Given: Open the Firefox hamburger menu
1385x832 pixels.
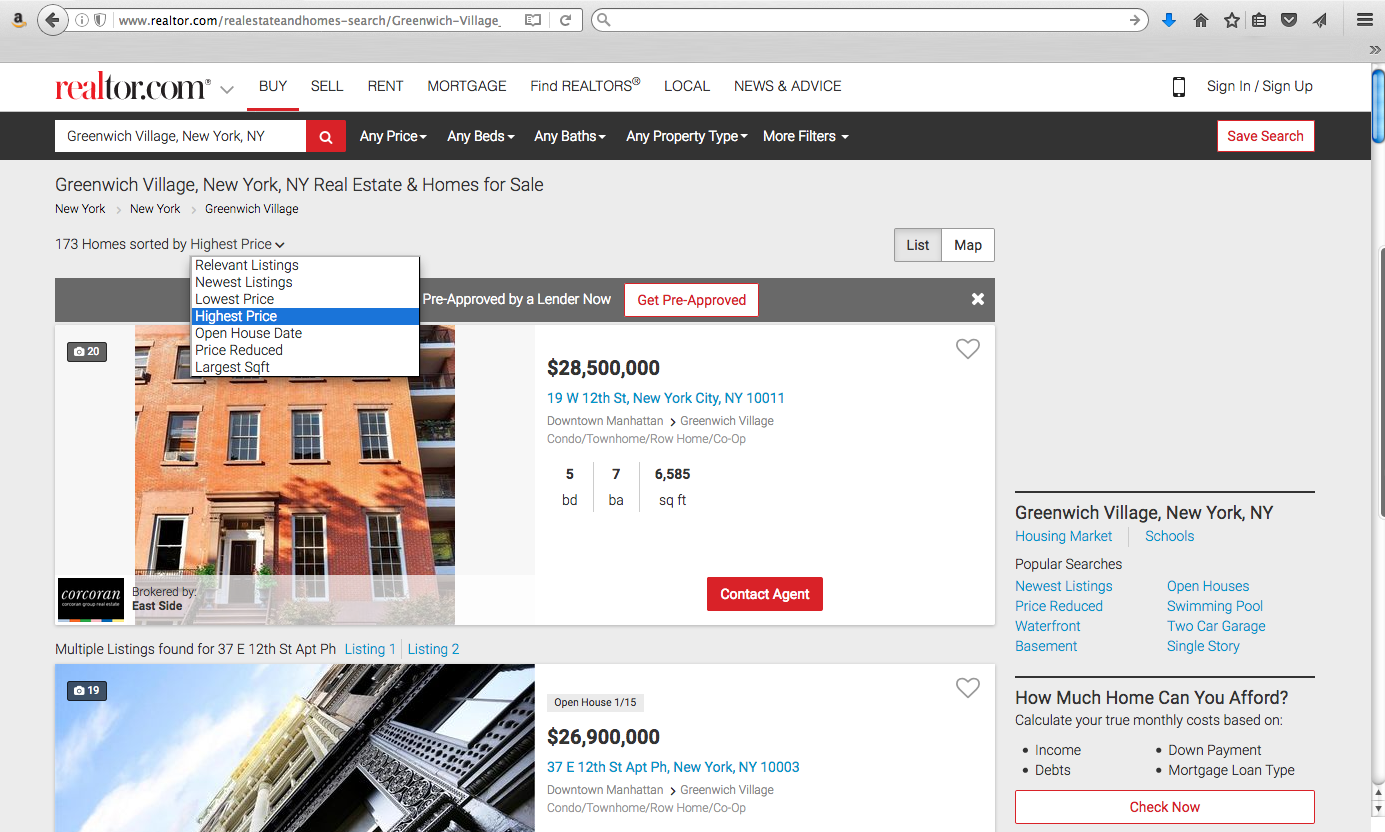Looking at the screenshot, I should [x=1364, y=20].
